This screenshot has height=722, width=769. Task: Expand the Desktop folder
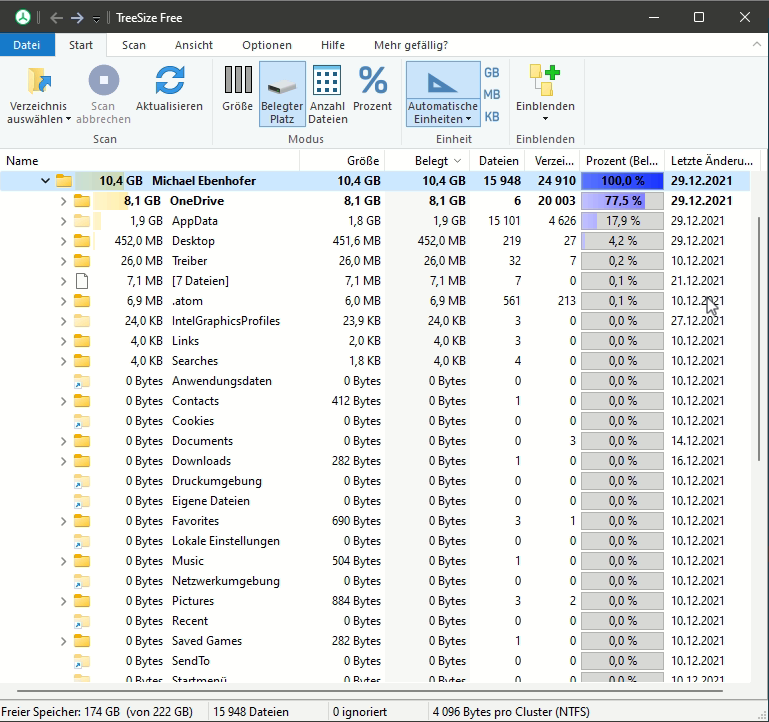point(63,241)
